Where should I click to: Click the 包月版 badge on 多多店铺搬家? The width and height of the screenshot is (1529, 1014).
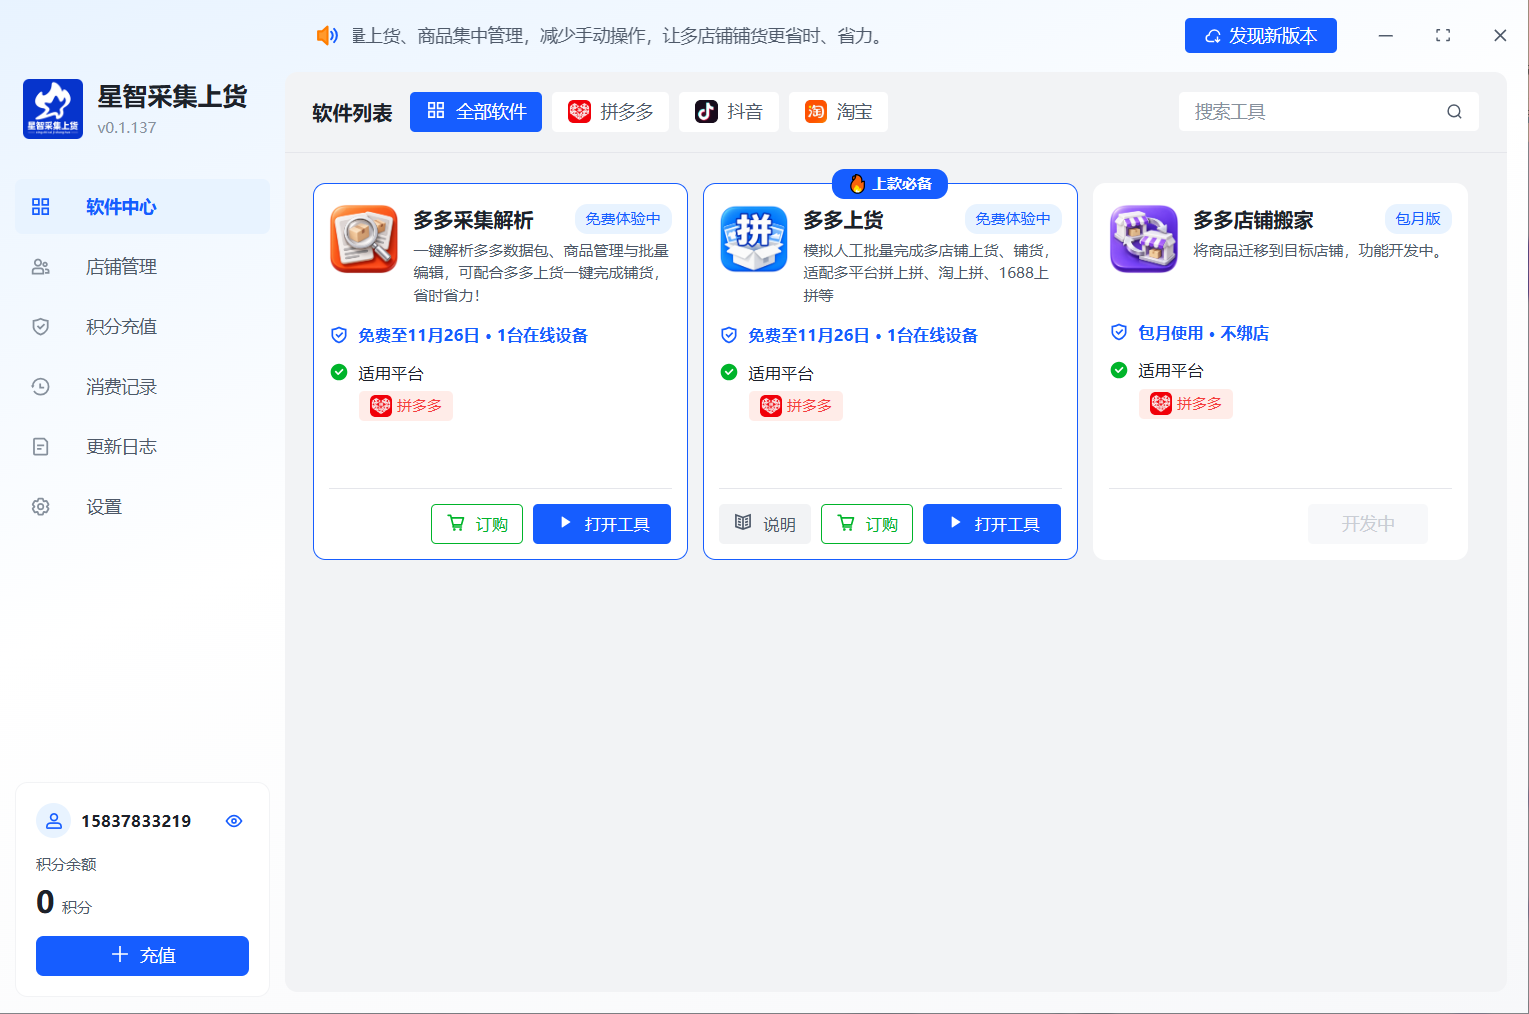click(x=1418, y=219)
